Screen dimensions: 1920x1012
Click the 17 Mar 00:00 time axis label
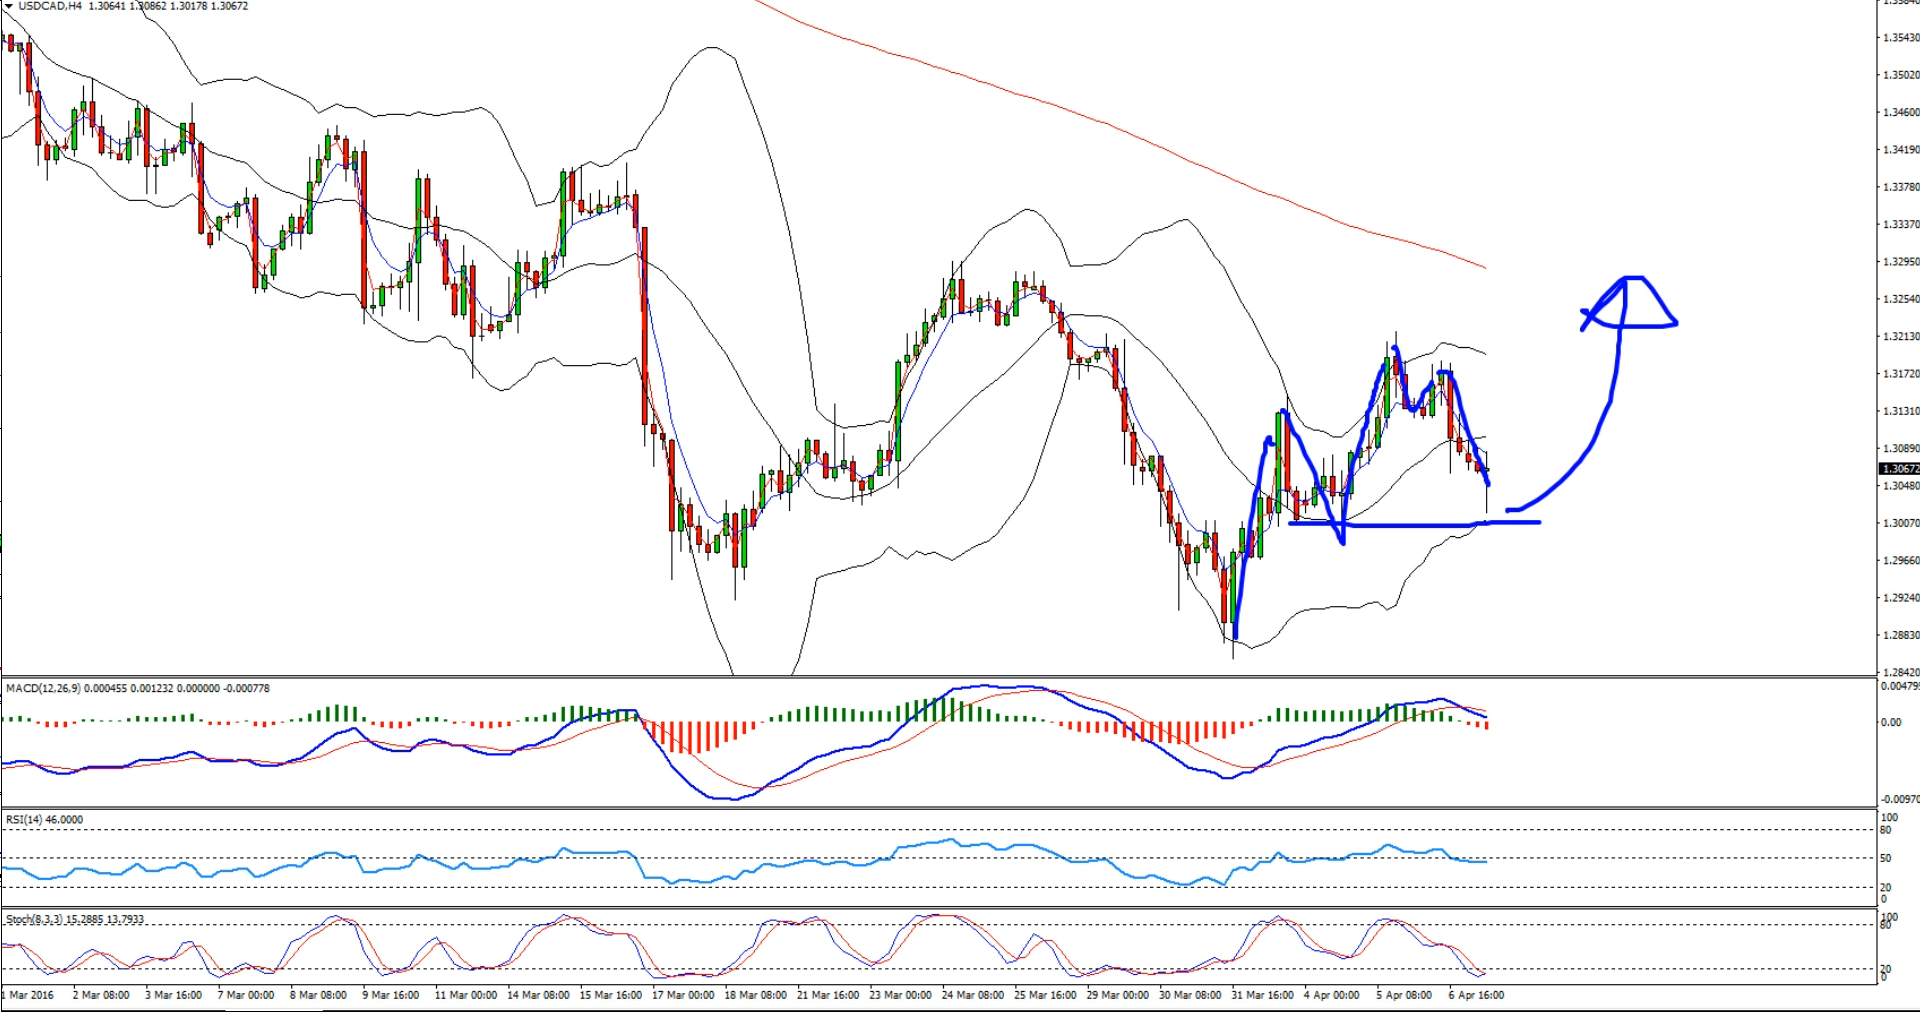point(683,995)
